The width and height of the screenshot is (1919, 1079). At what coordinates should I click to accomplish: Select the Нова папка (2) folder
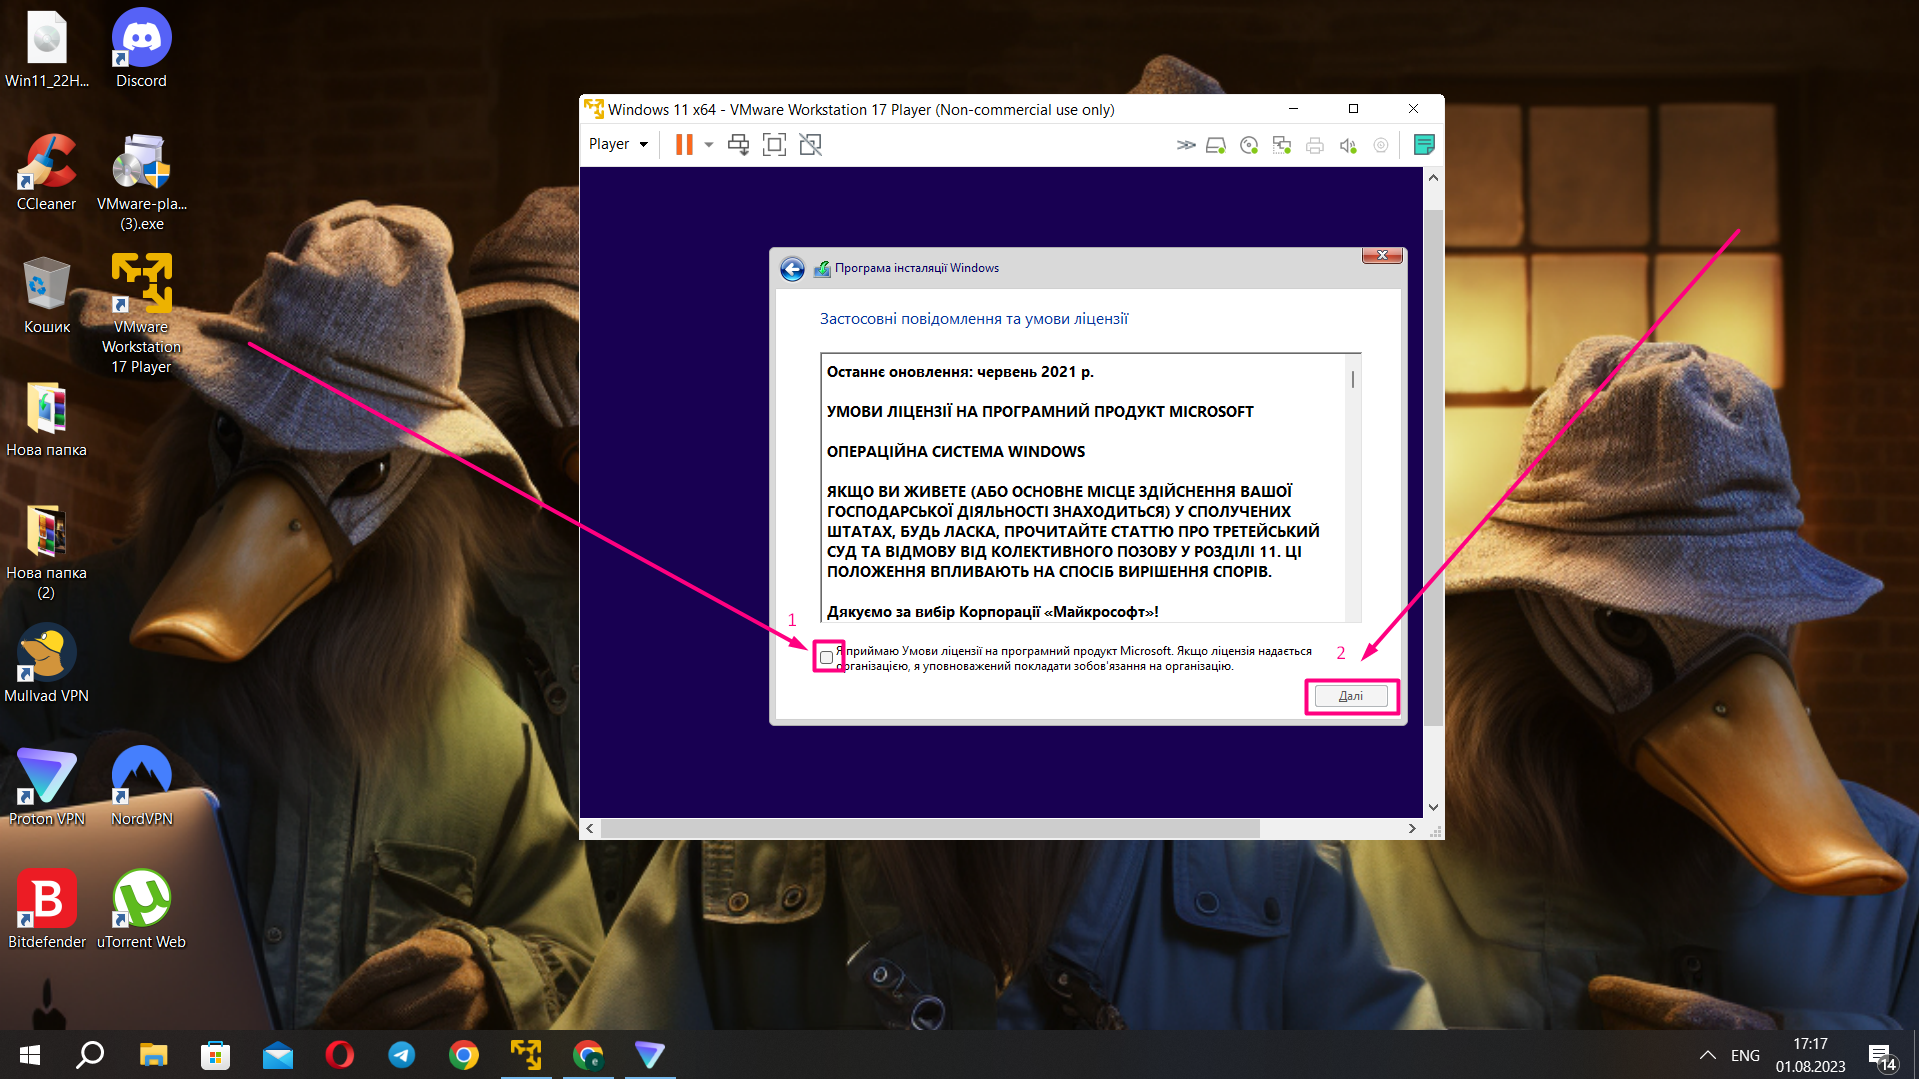click(x=47, y=551)
